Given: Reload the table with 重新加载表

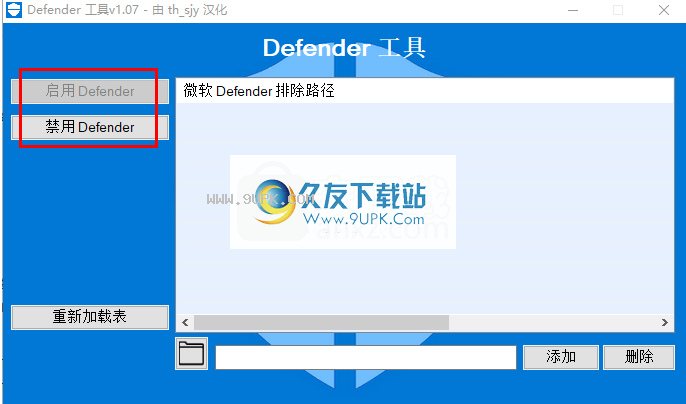Looking at the screenshot, I should click(90, 317).
